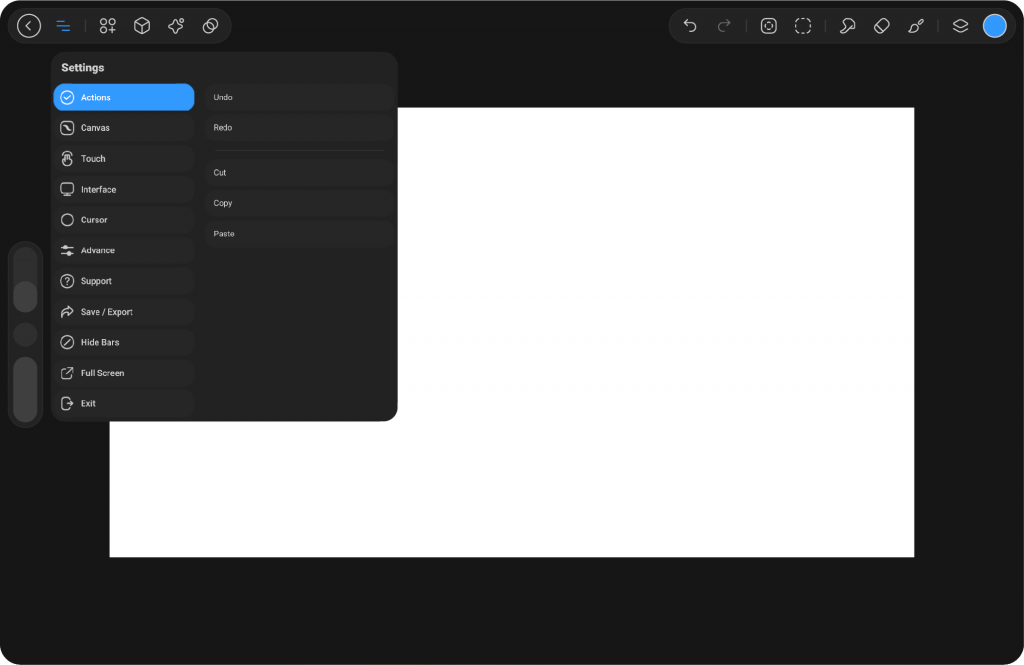The image size is (1024, 665).
Task: Close the settings menu via hamburger icon
Action: click(63, 26)
